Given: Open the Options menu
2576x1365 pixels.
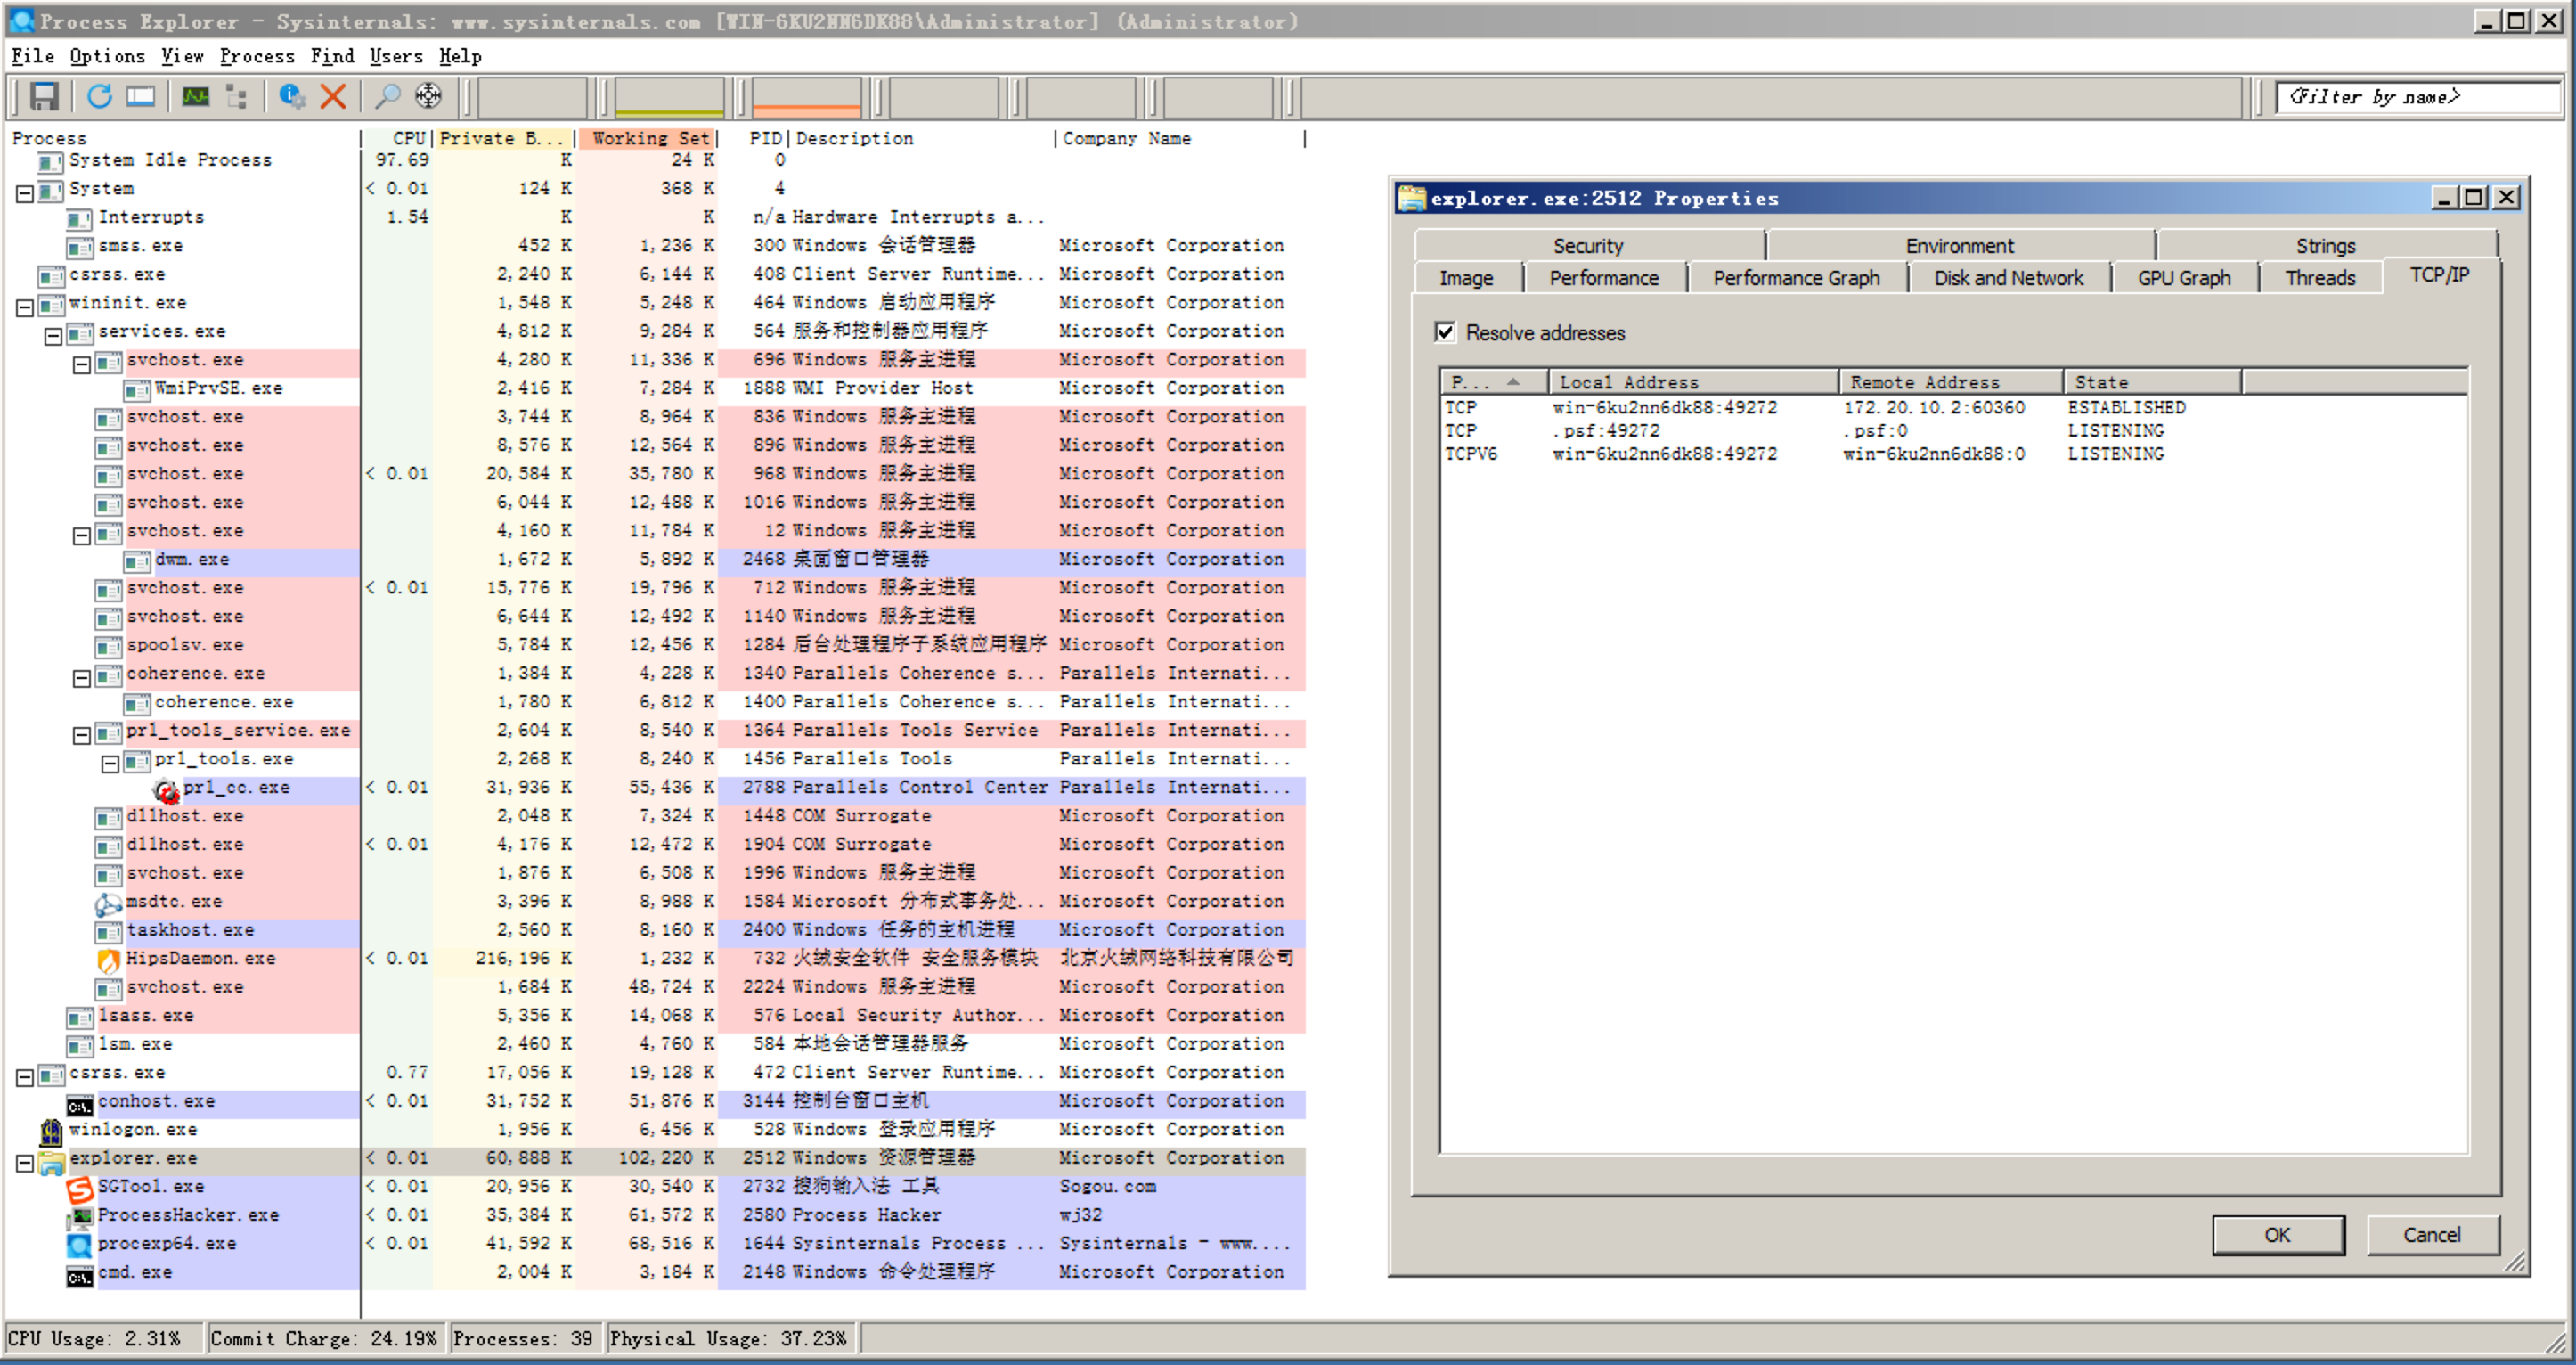Looking at the screenshot, I should (106, 56).
